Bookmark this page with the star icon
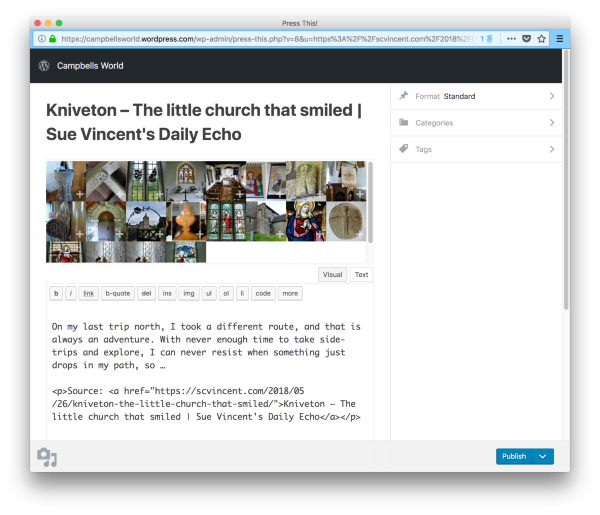600x515 pixels. pyautogui.click(x=541, y=39)
